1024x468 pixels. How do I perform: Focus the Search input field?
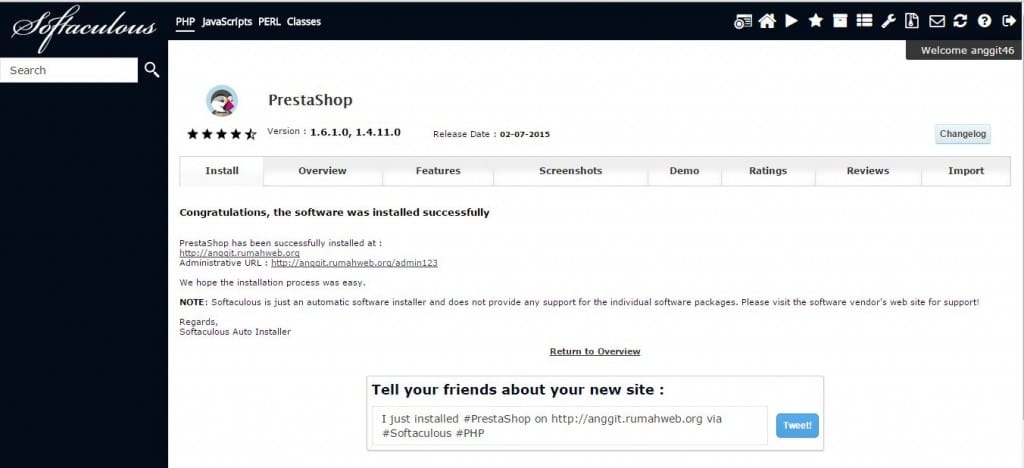point(69,70)
